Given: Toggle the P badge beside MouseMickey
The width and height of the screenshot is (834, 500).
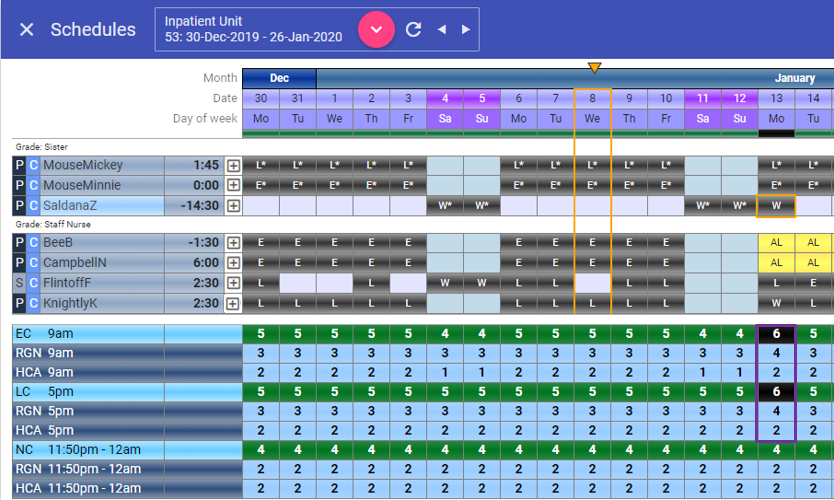Looking at the screenshot, I should click(x=19, y=165).
